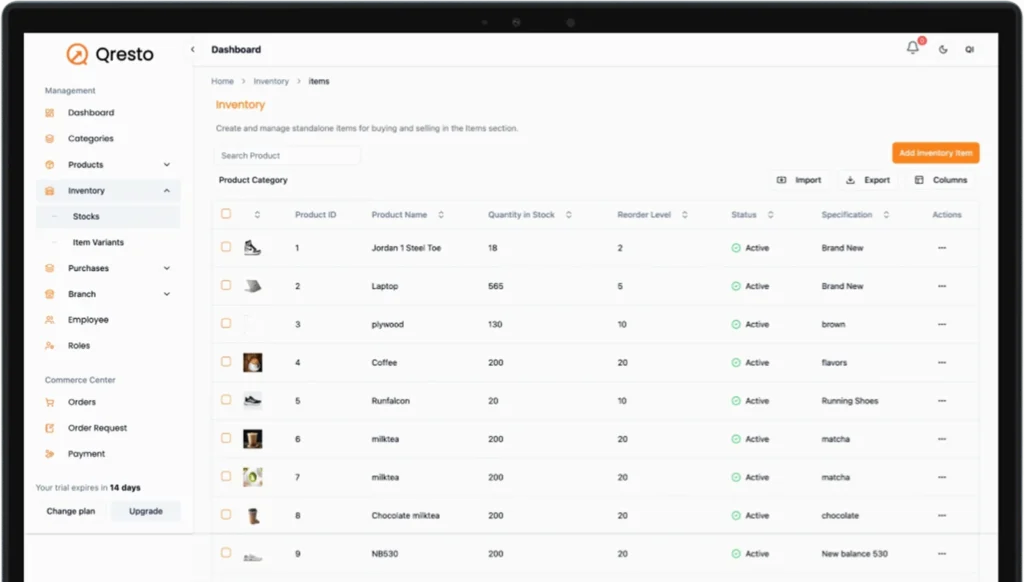This screenshot has height=582, width=1024.
Task: Click the Import button
Action: click(x=799, y=180)
